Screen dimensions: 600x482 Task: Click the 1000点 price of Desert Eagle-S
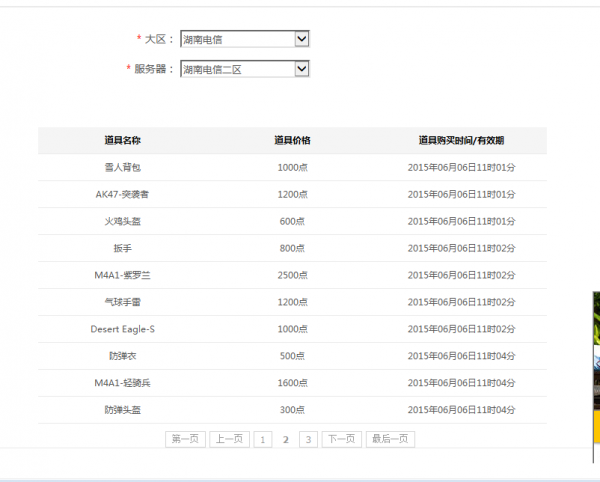[292, 329]
